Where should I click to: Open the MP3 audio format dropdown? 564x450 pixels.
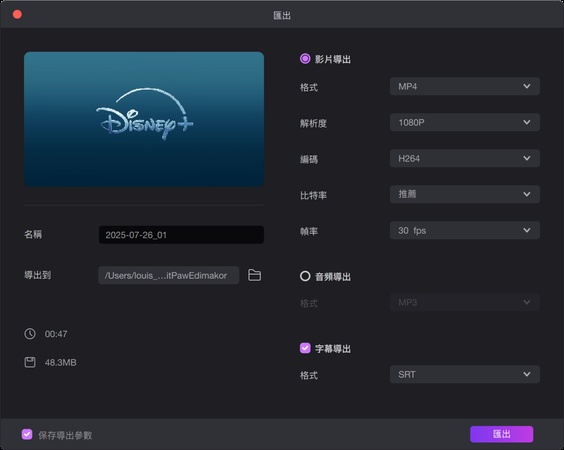(x=465, y=302)
